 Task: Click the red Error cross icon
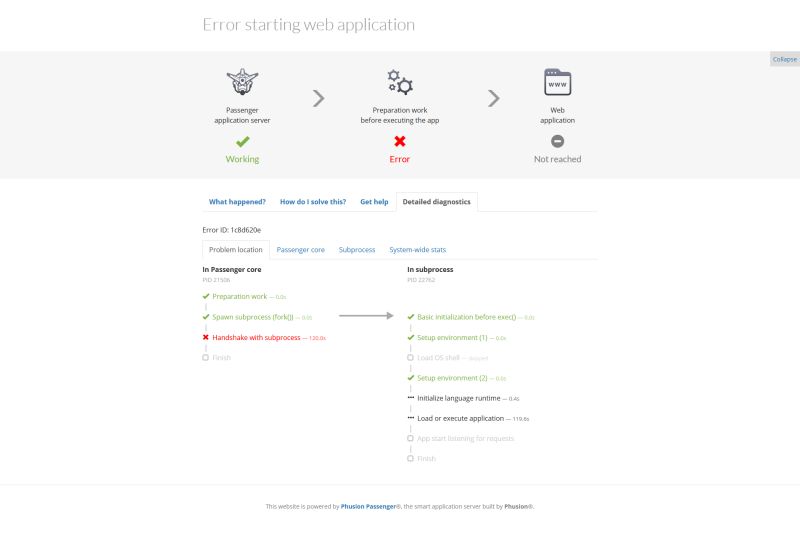coord(399,141)
